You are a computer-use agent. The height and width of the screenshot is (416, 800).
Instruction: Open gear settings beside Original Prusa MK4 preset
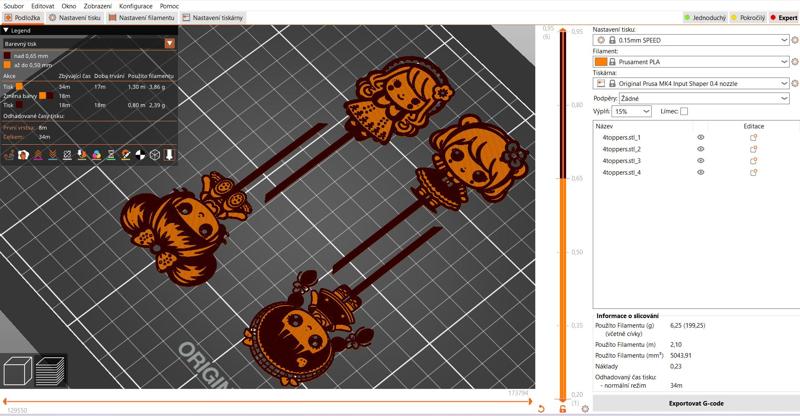(795, 83)
